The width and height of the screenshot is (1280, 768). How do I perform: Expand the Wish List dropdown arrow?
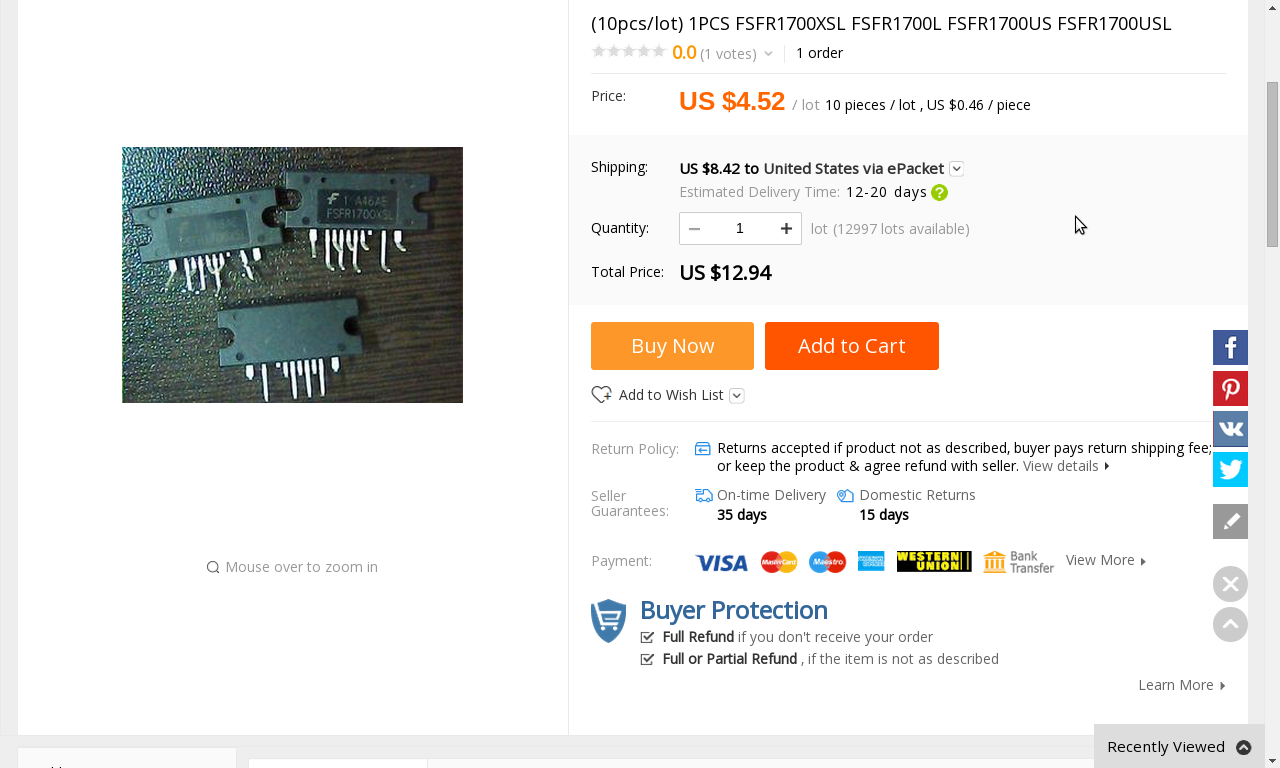coord(737,396)
